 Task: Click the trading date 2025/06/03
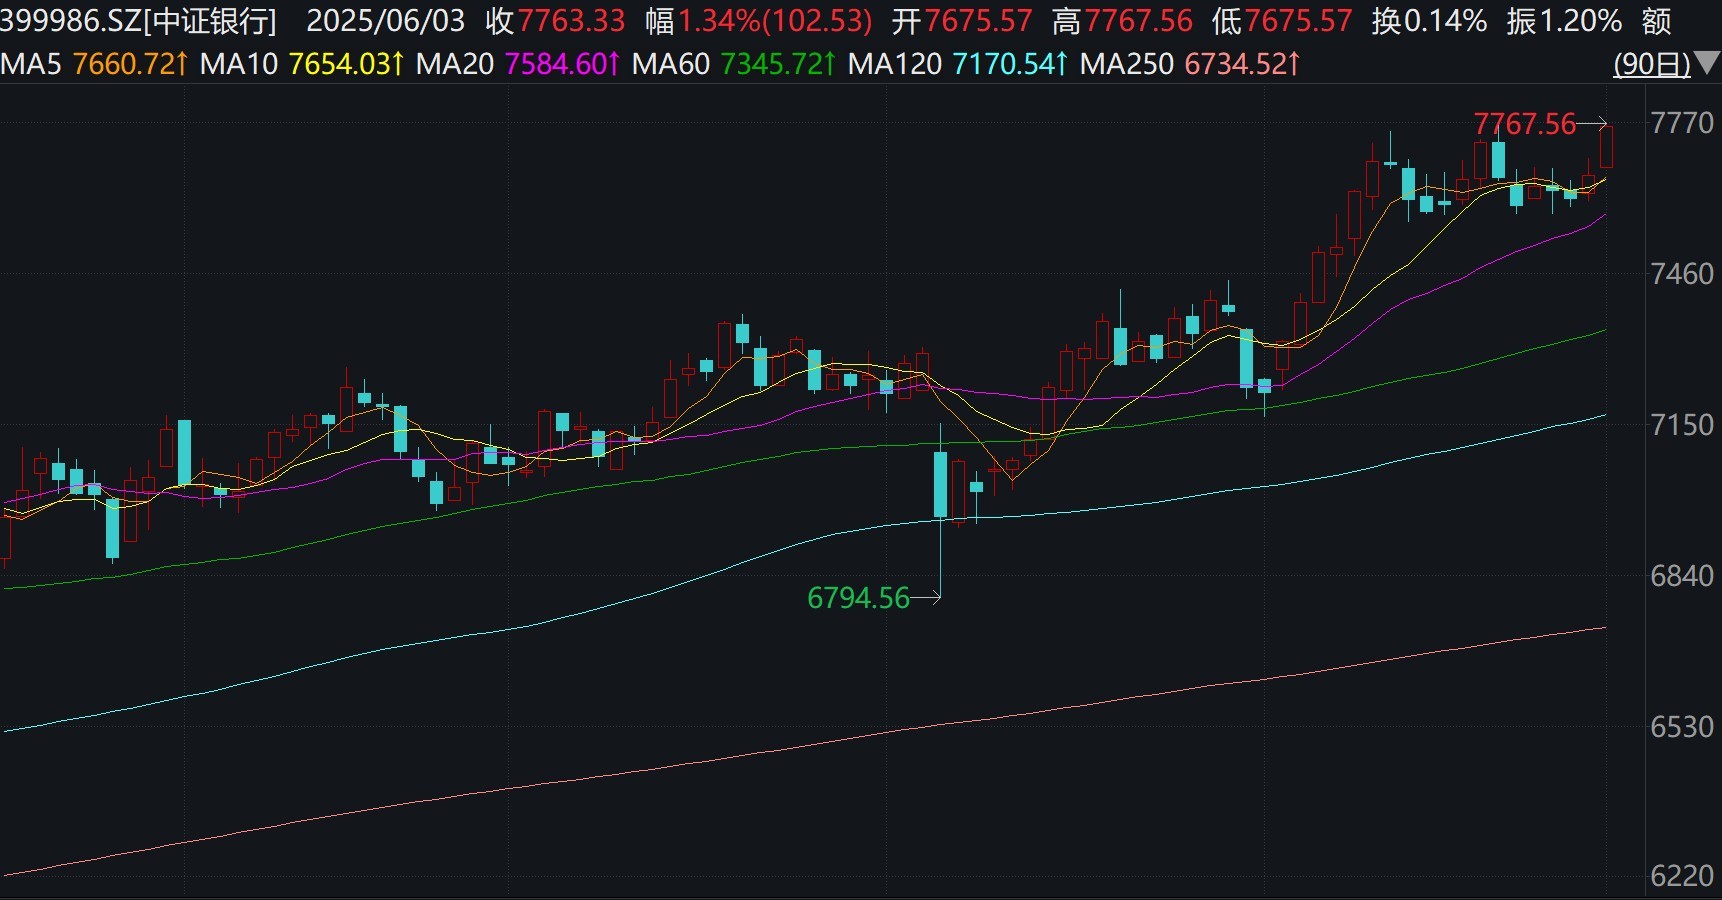[x=387, y=20]
